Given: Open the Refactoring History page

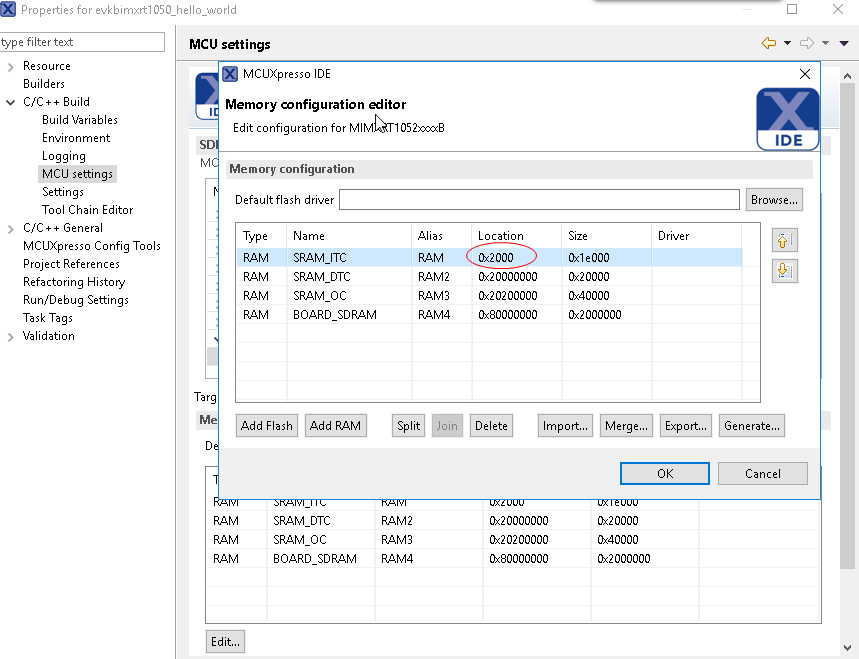Looking at the screenshot, I should coord(74,282).
